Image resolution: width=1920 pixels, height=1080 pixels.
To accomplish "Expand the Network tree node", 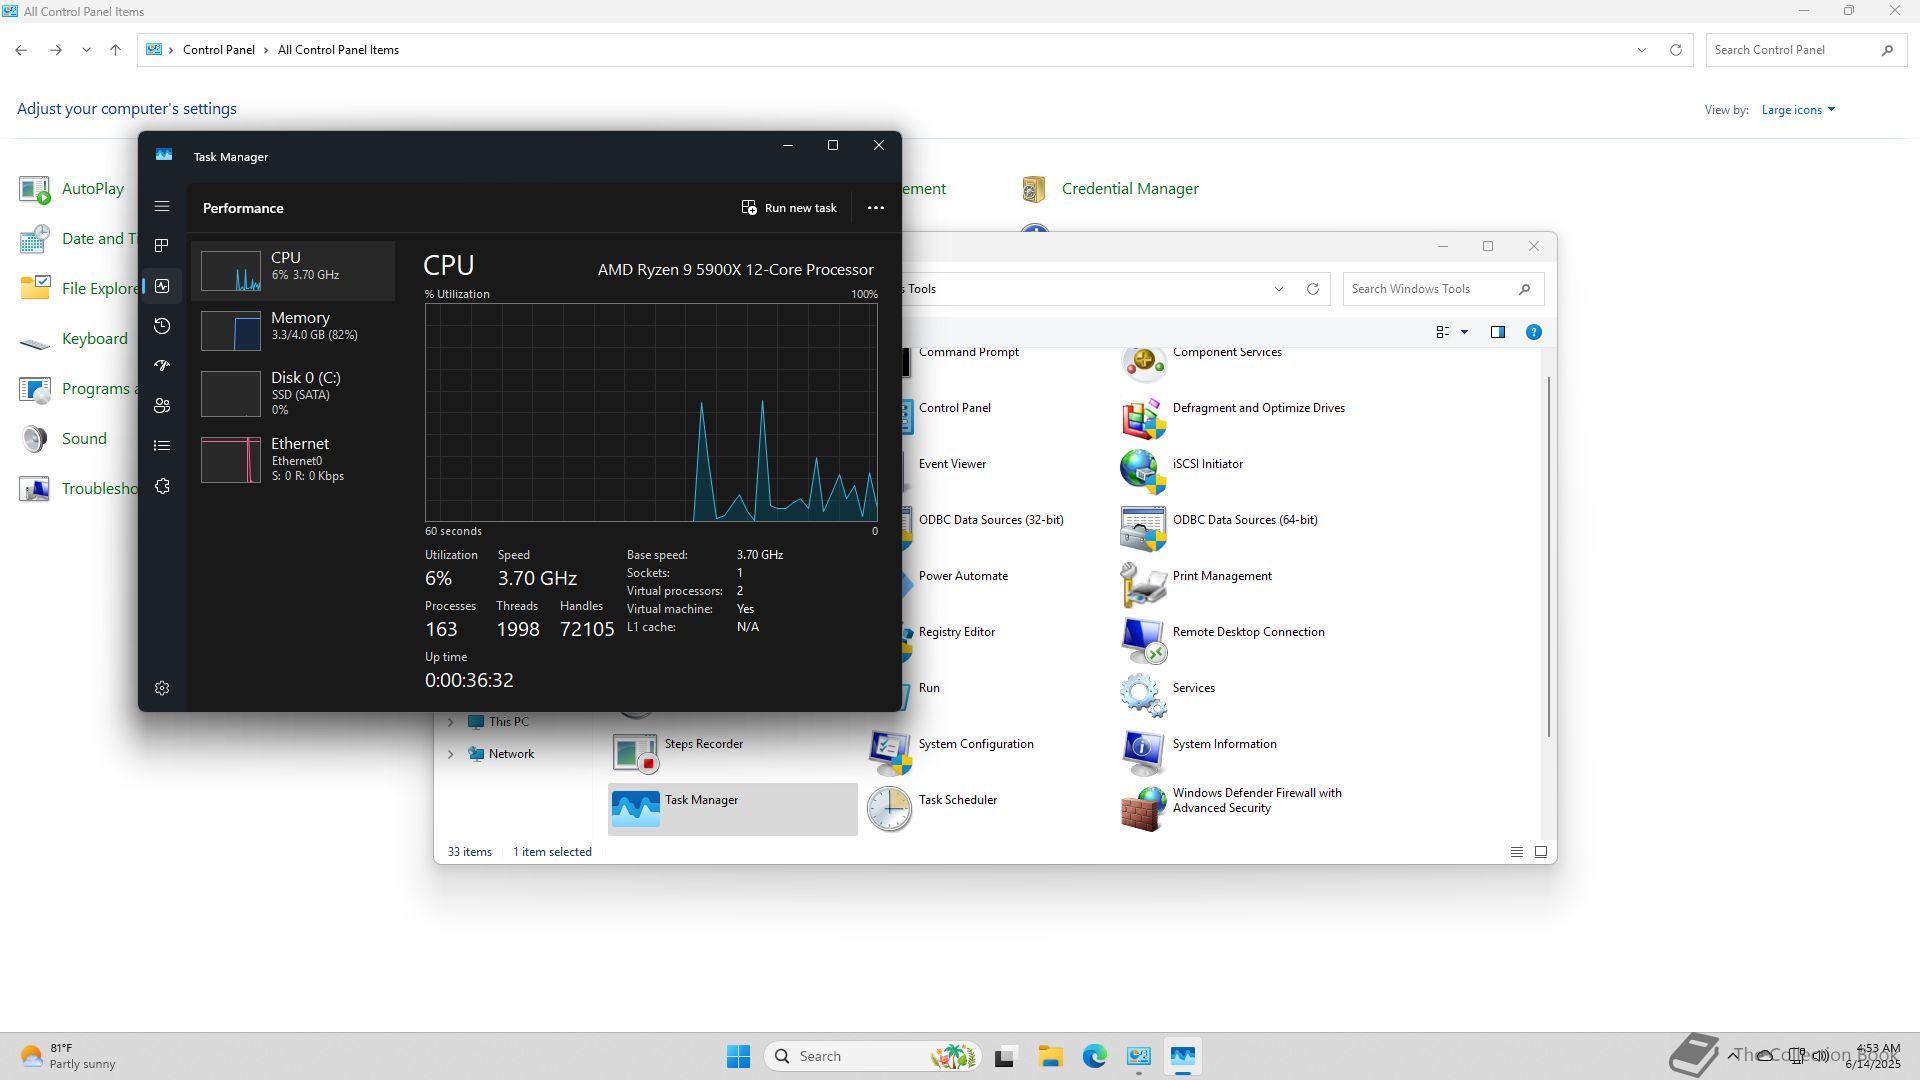I will 450,754.
